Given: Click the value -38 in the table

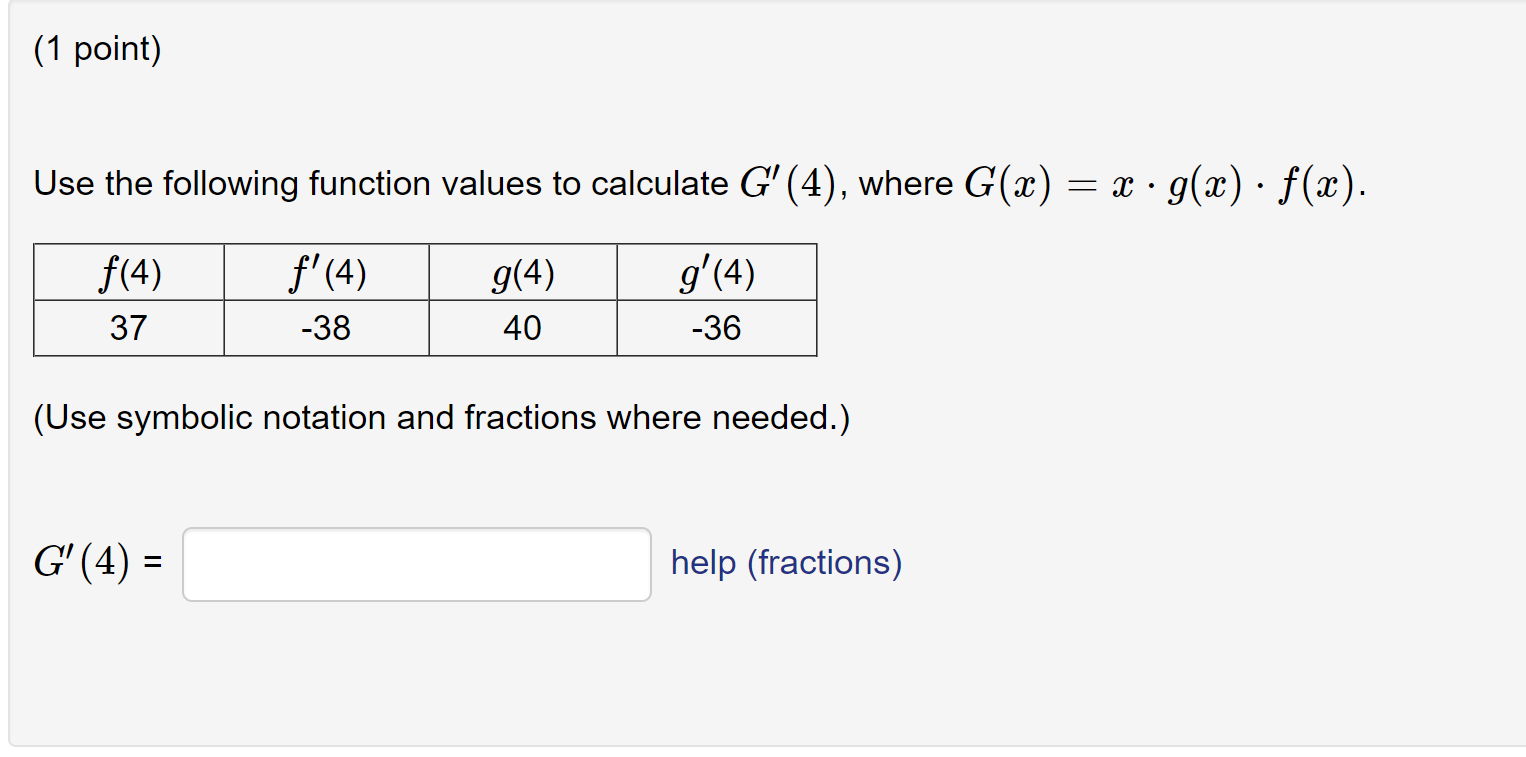Looking at the screenshot, I should [x=324, y=328].
